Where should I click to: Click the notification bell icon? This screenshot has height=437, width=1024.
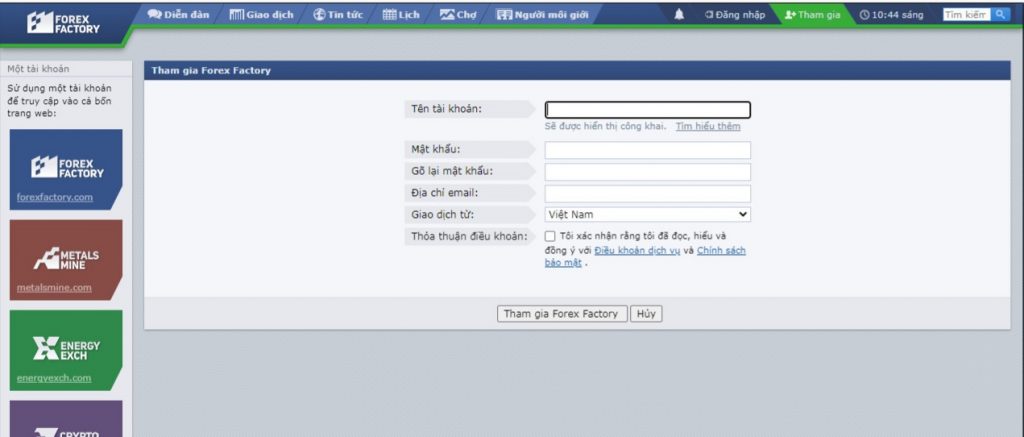coord(680,15)
